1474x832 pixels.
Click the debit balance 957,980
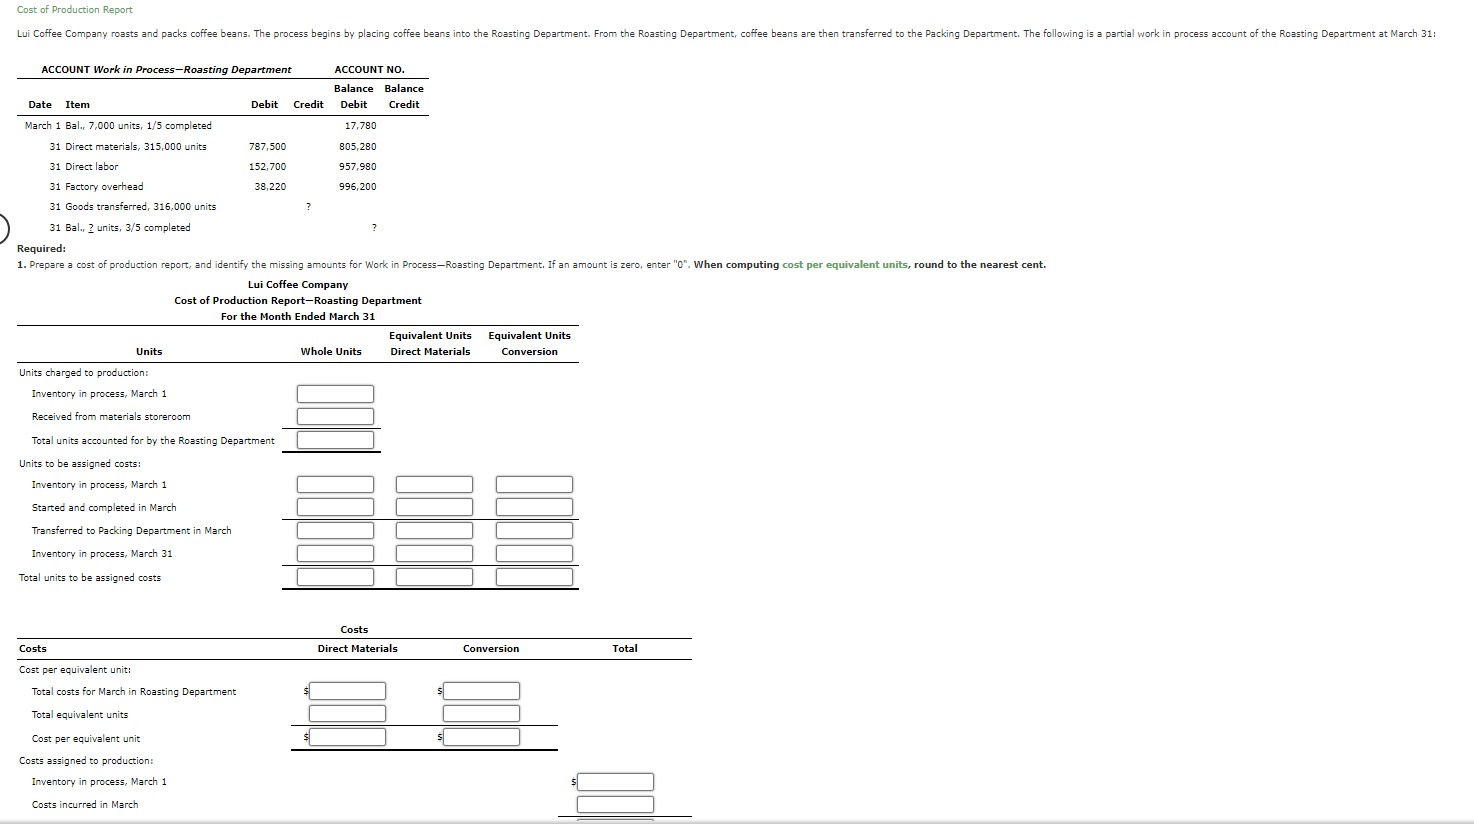(358, 167)
